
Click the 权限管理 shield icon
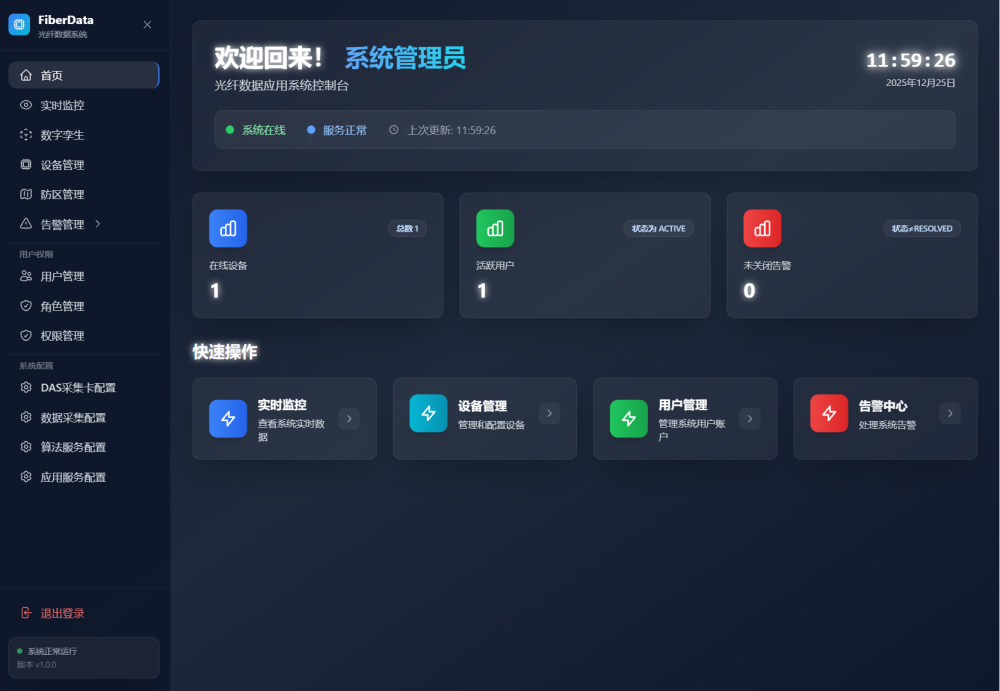coord(26,336)
